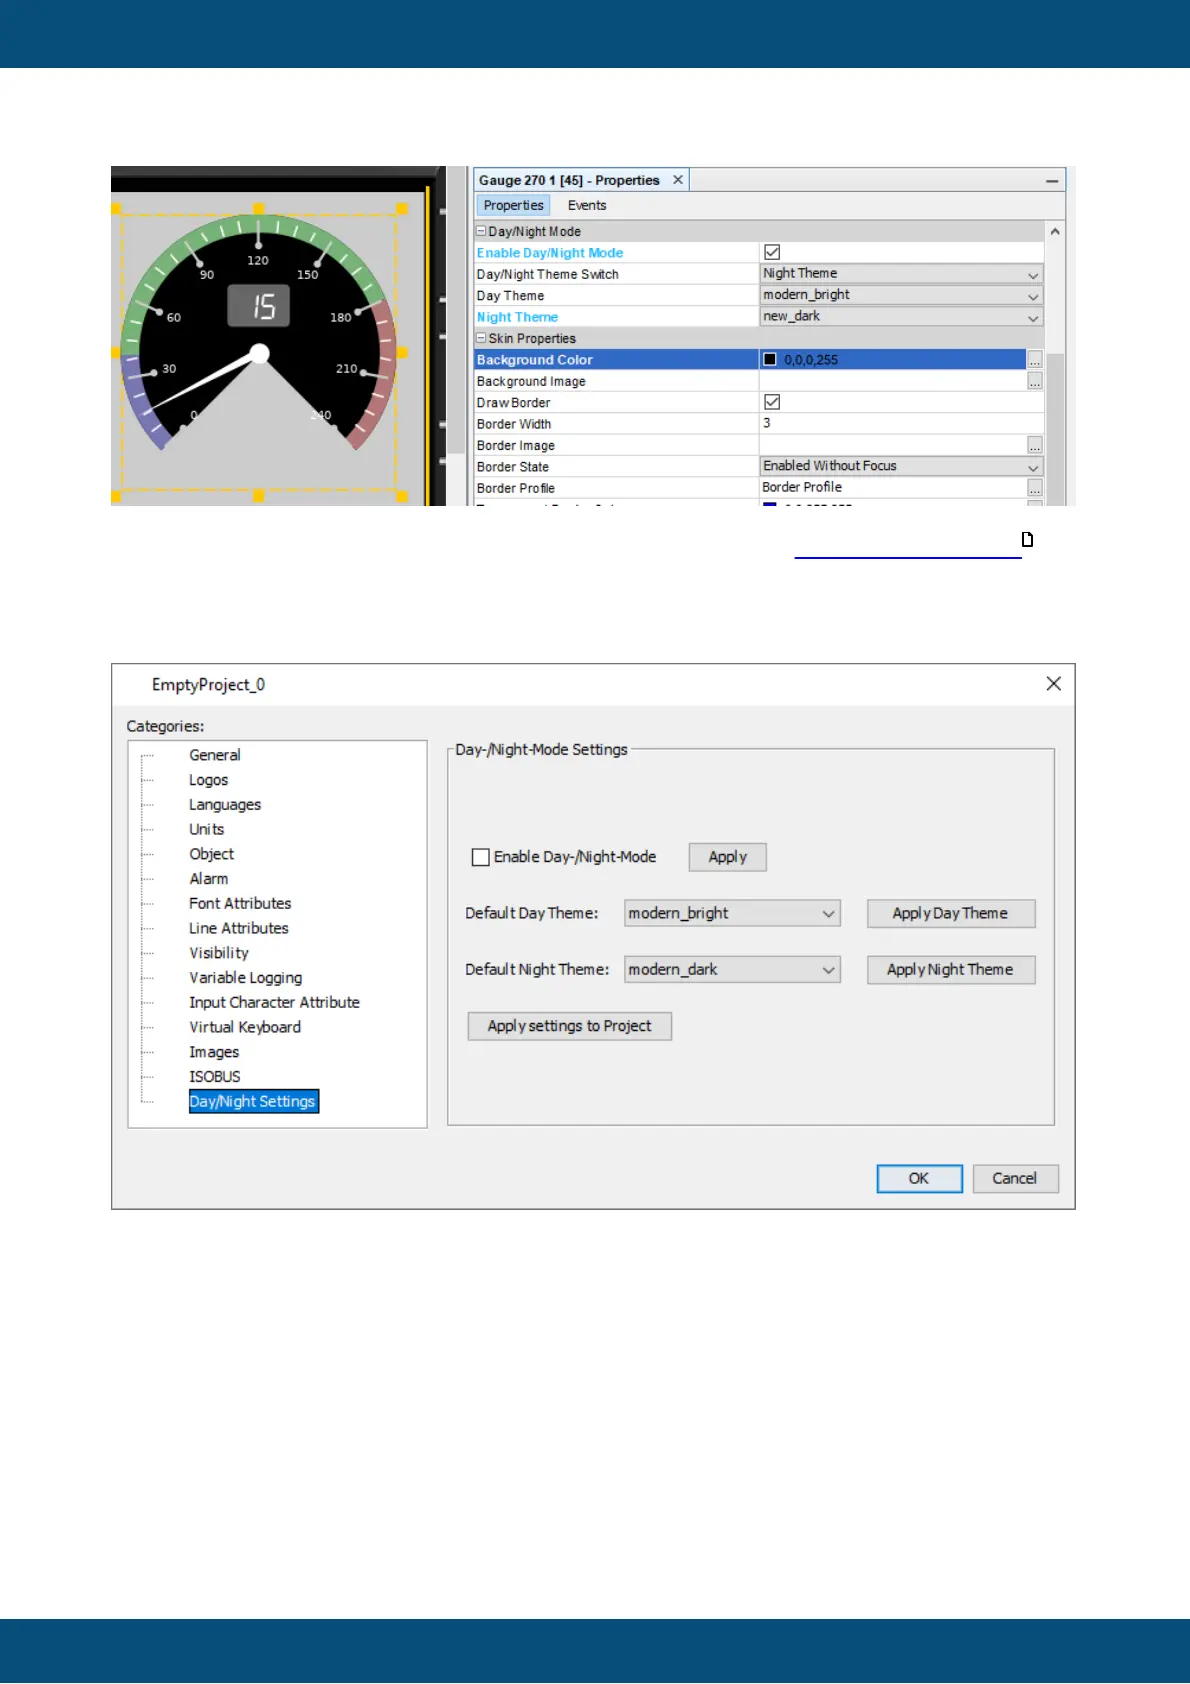Viewport: 1190px width, 1684px height.
Task: Toggle the Draw Border checkbox
Action: [772, 402]
